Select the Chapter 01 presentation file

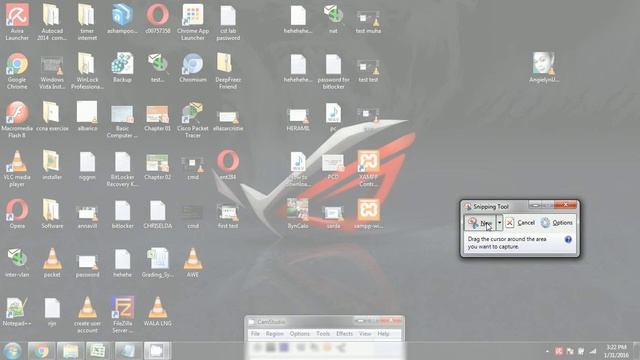coord(158,116)
